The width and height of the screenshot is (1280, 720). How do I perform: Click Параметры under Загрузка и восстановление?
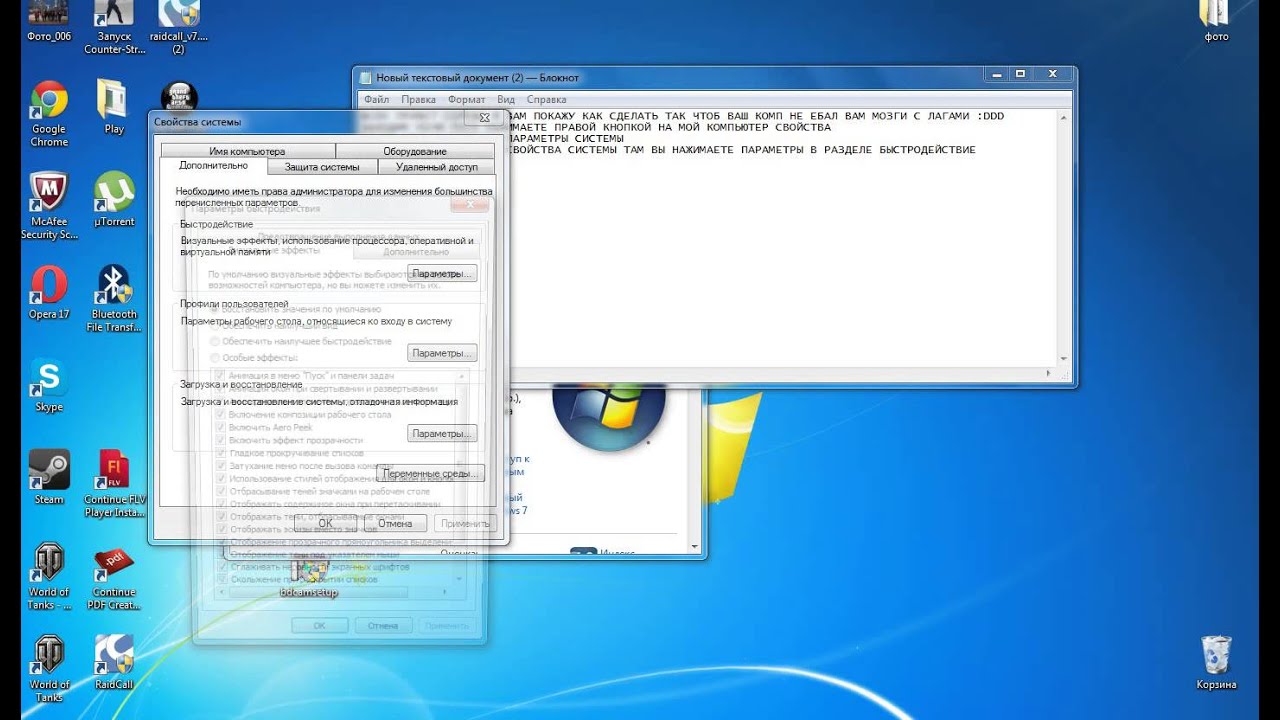tap(442, 434)
